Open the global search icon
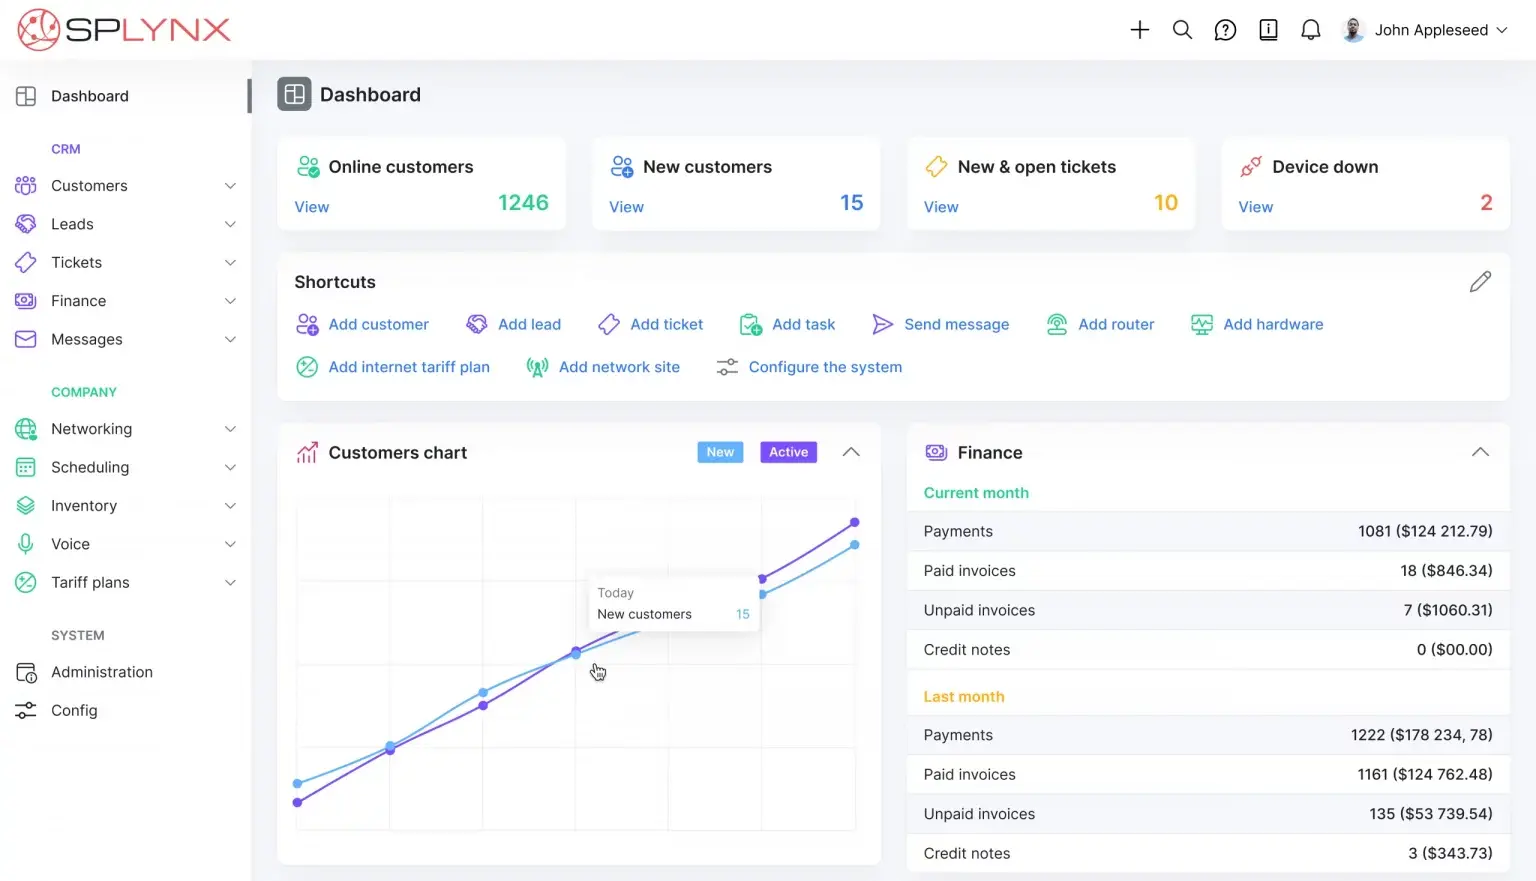 pyautogui.click(x=1182, y=30)
